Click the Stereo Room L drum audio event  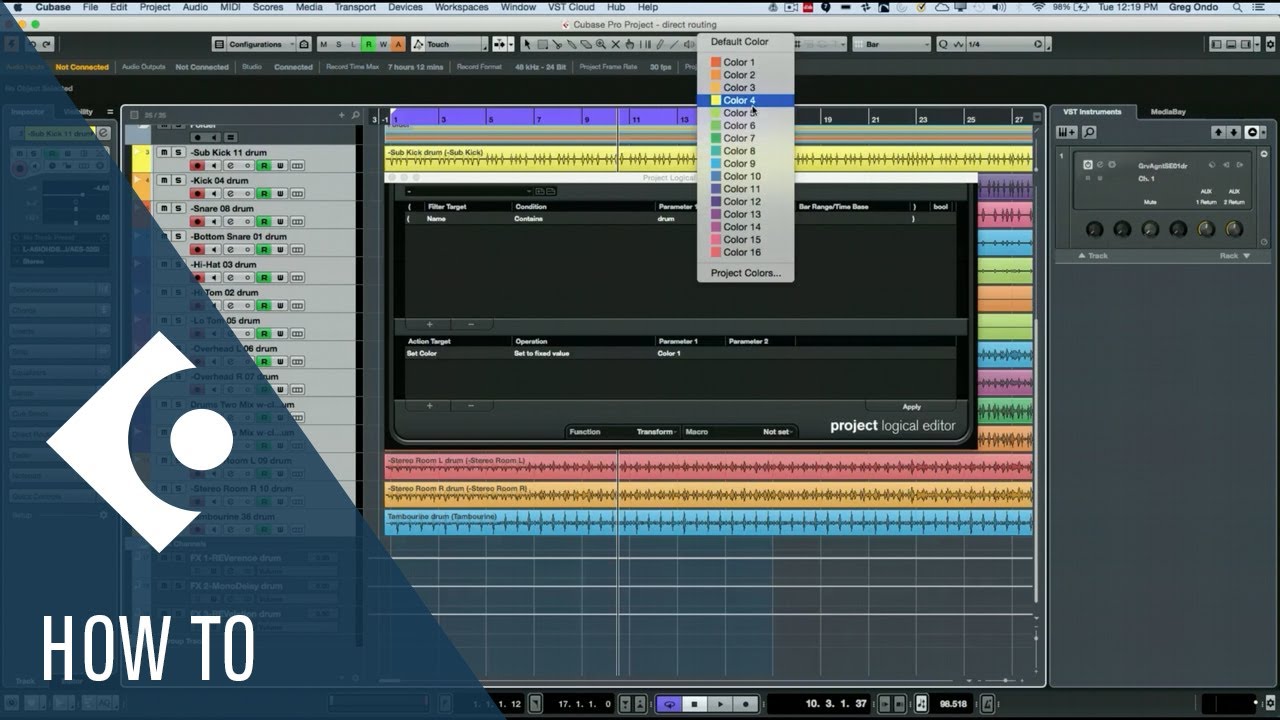click(708, 466)
